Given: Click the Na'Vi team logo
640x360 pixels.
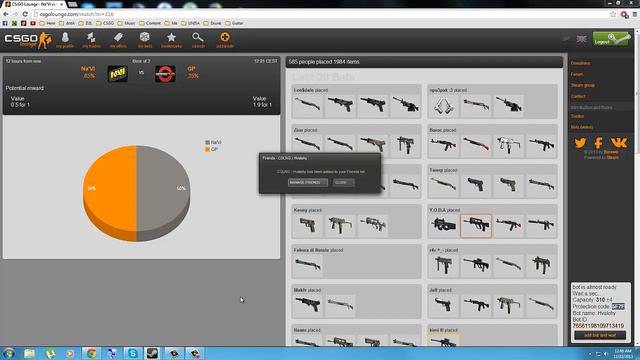Looking at the screenshot, I should [118, 74].
